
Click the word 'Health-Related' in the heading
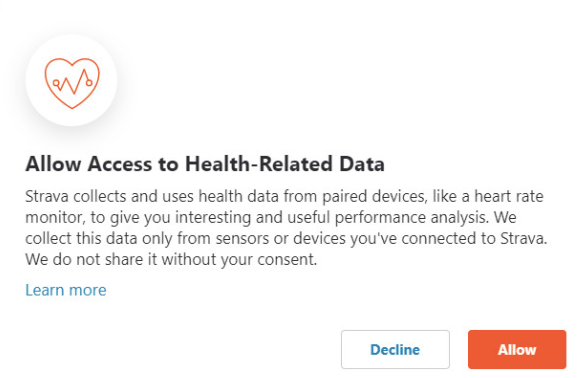[259, 164]
